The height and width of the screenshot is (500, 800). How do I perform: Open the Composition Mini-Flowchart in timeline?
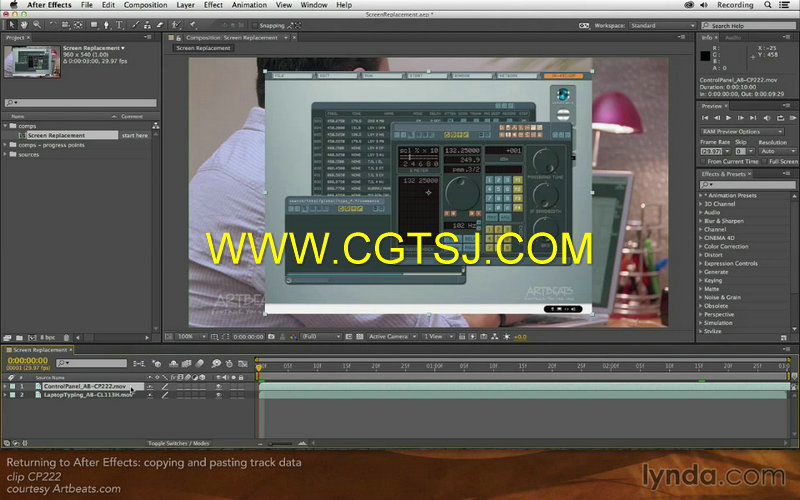138,363
